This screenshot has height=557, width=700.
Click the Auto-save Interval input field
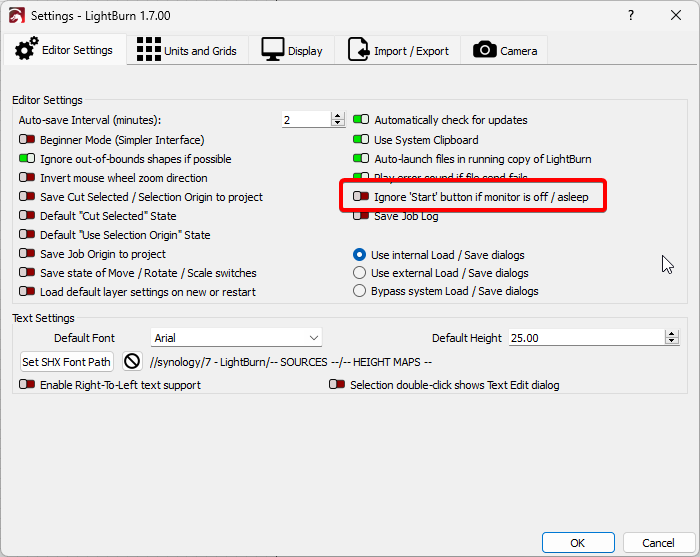point(307,120)
